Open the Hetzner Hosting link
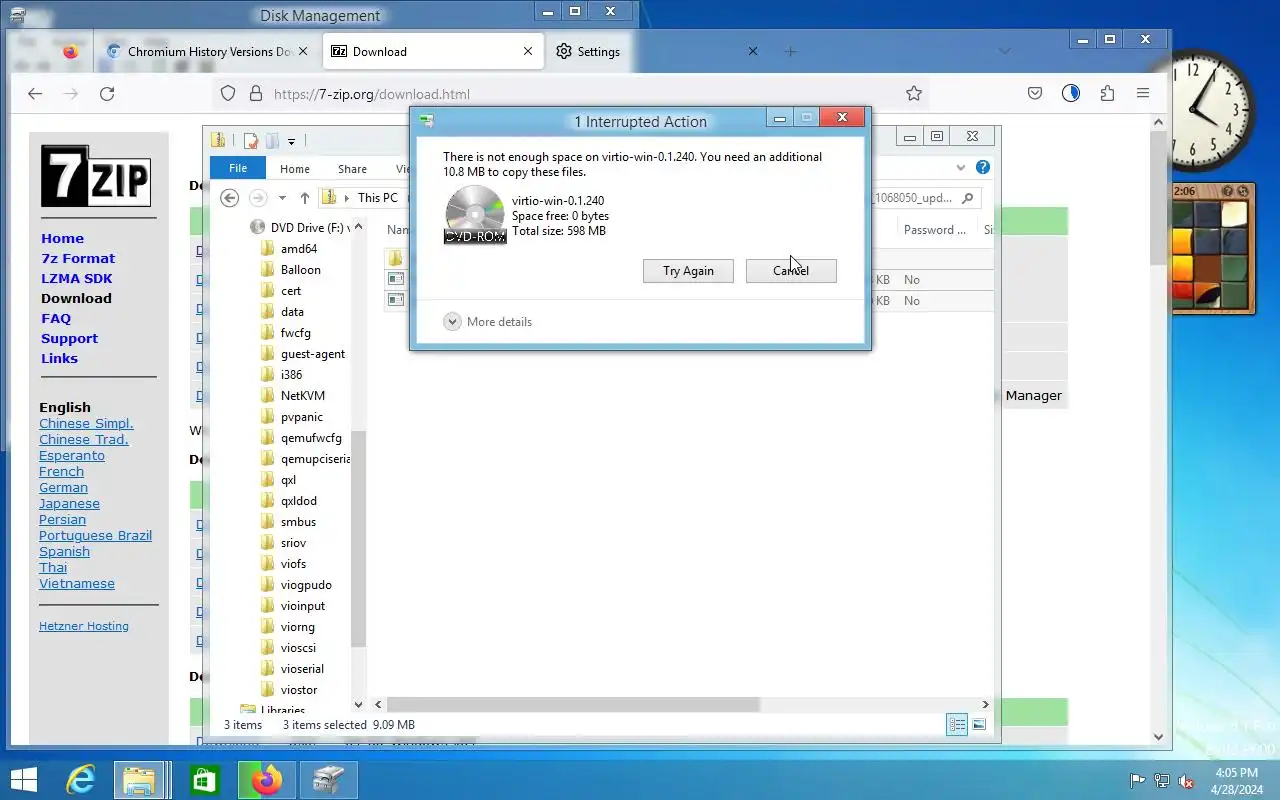The image size is (1280, 800). coord(84,627)
